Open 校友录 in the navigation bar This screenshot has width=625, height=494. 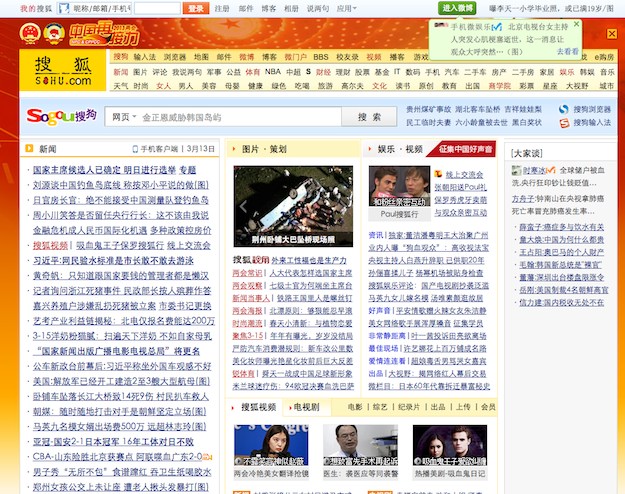click(347, 57)
